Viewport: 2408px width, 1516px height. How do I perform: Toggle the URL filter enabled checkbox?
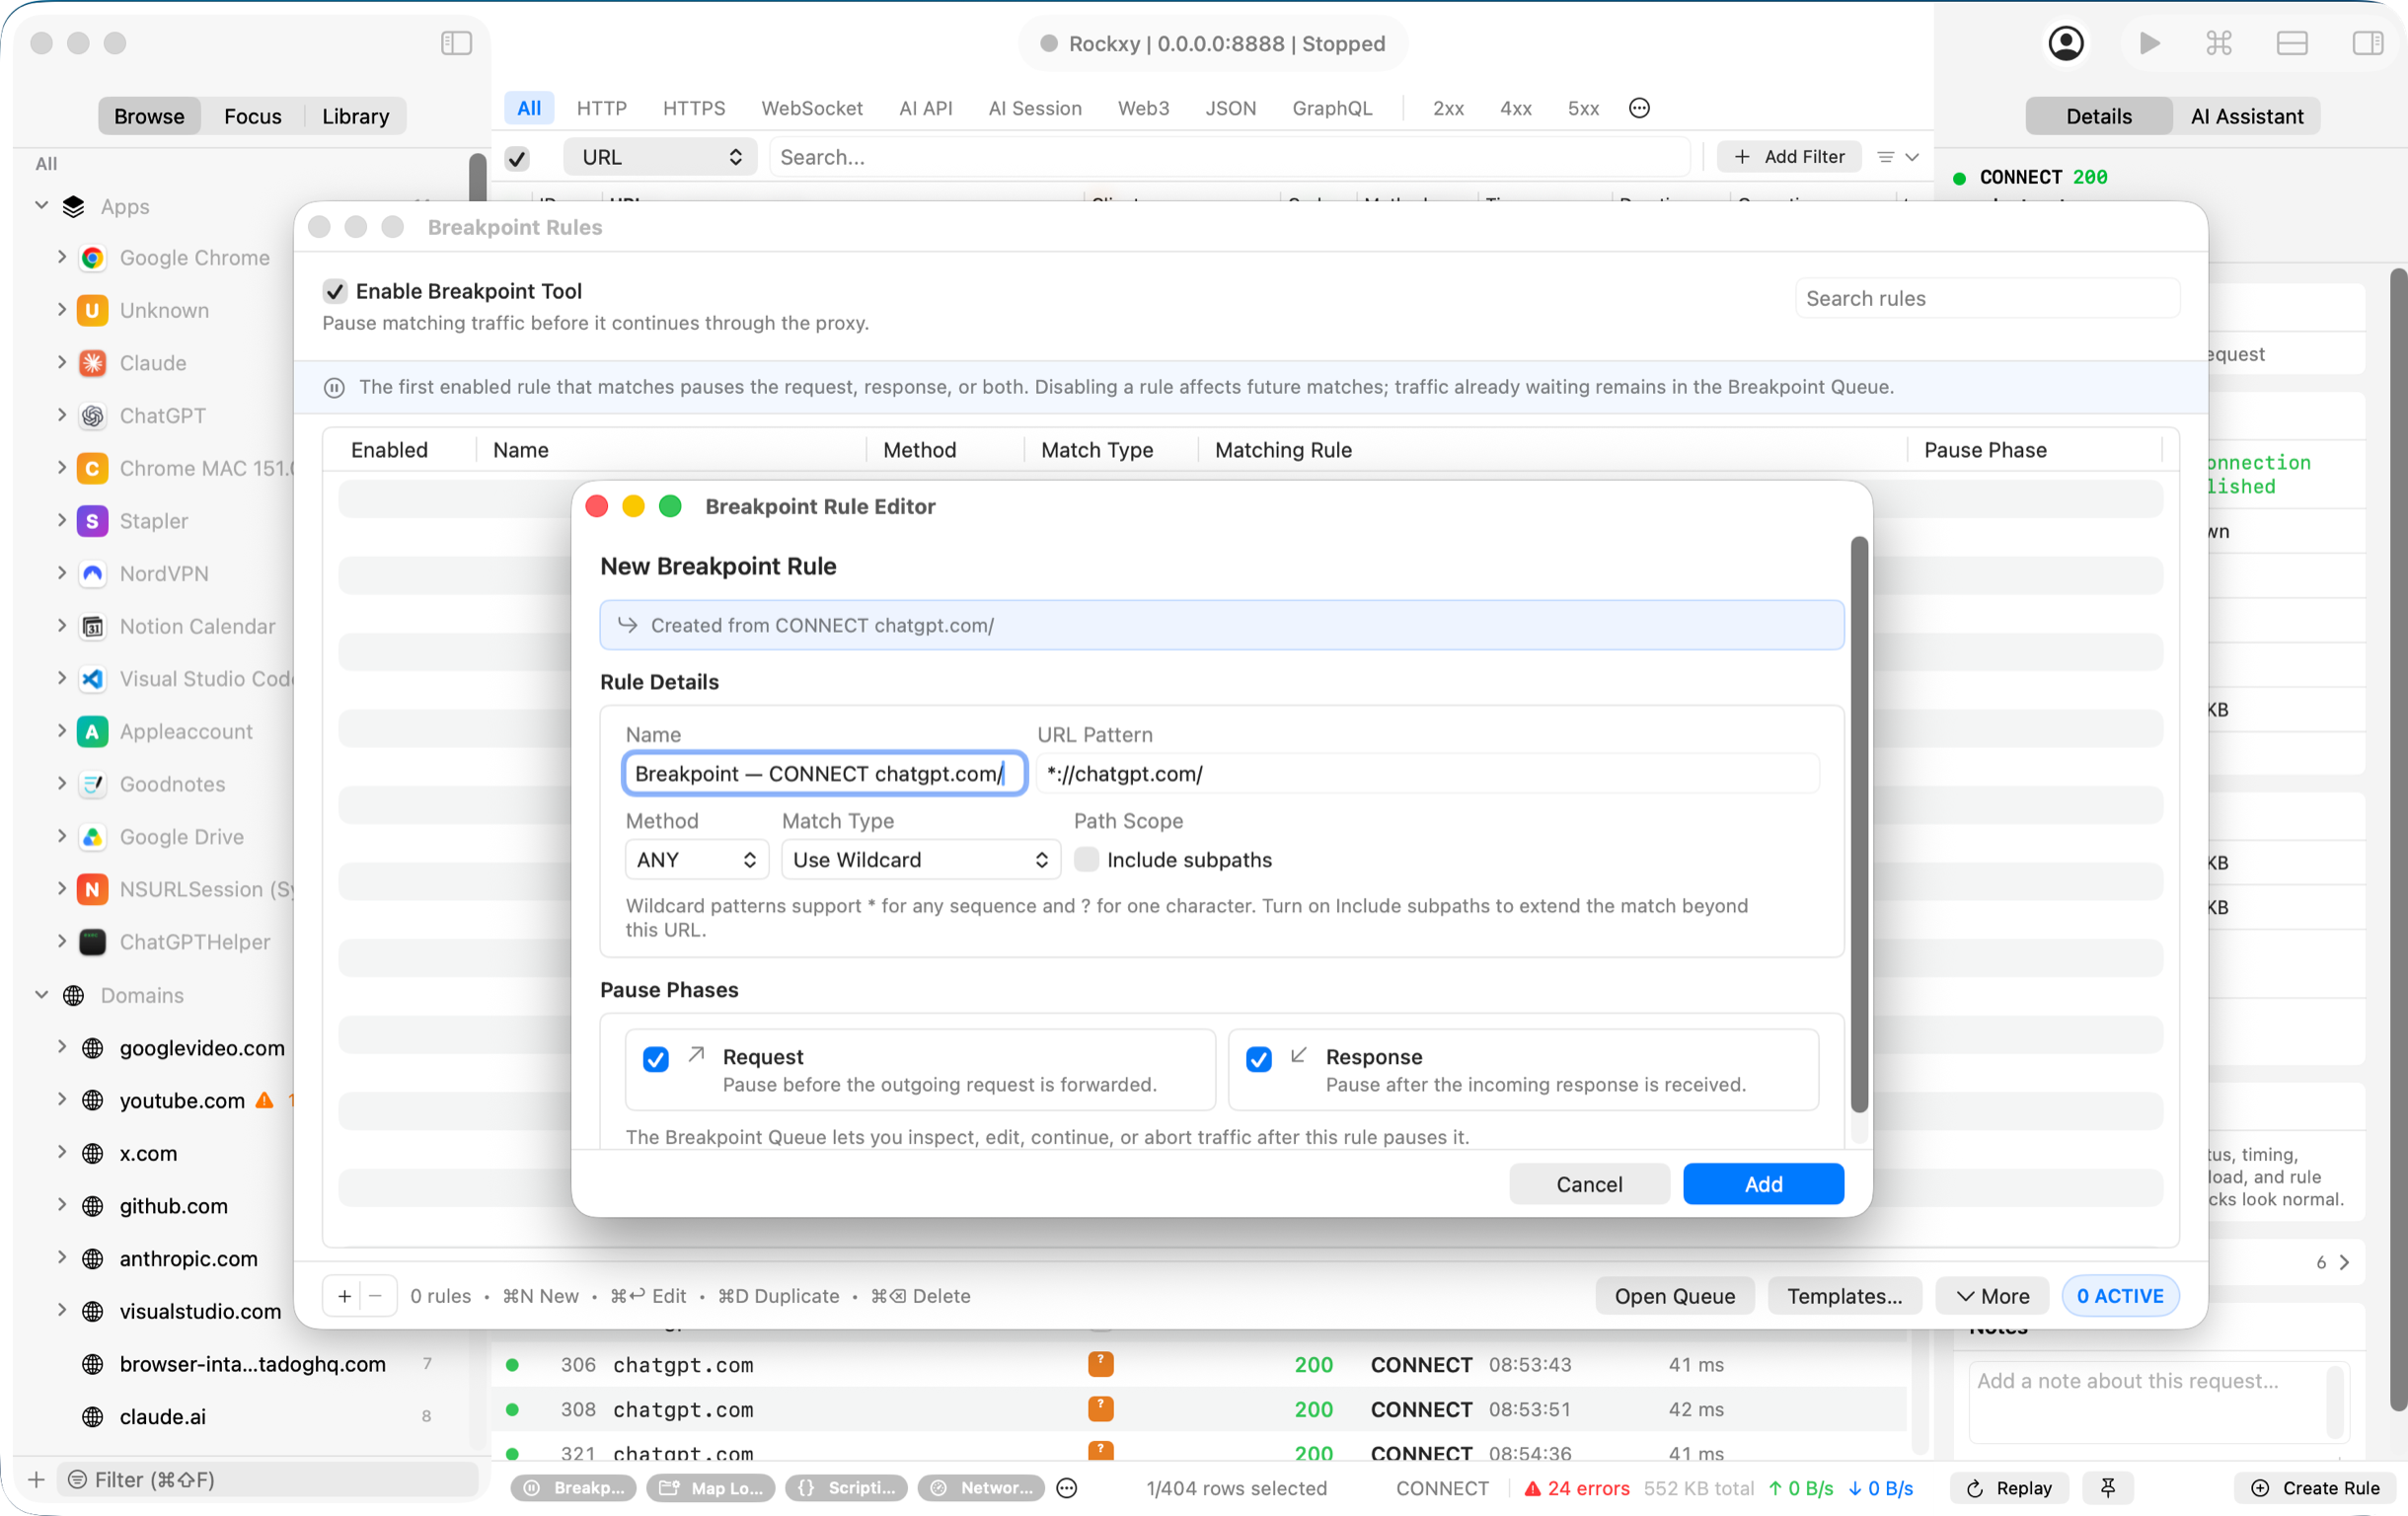[x=517, y=158]
